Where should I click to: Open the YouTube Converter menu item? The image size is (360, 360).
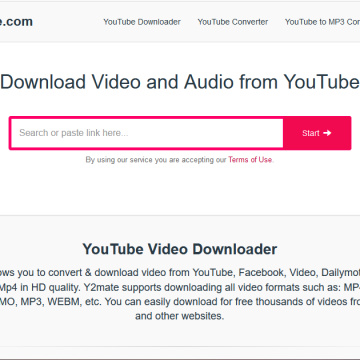pos(233,22)
